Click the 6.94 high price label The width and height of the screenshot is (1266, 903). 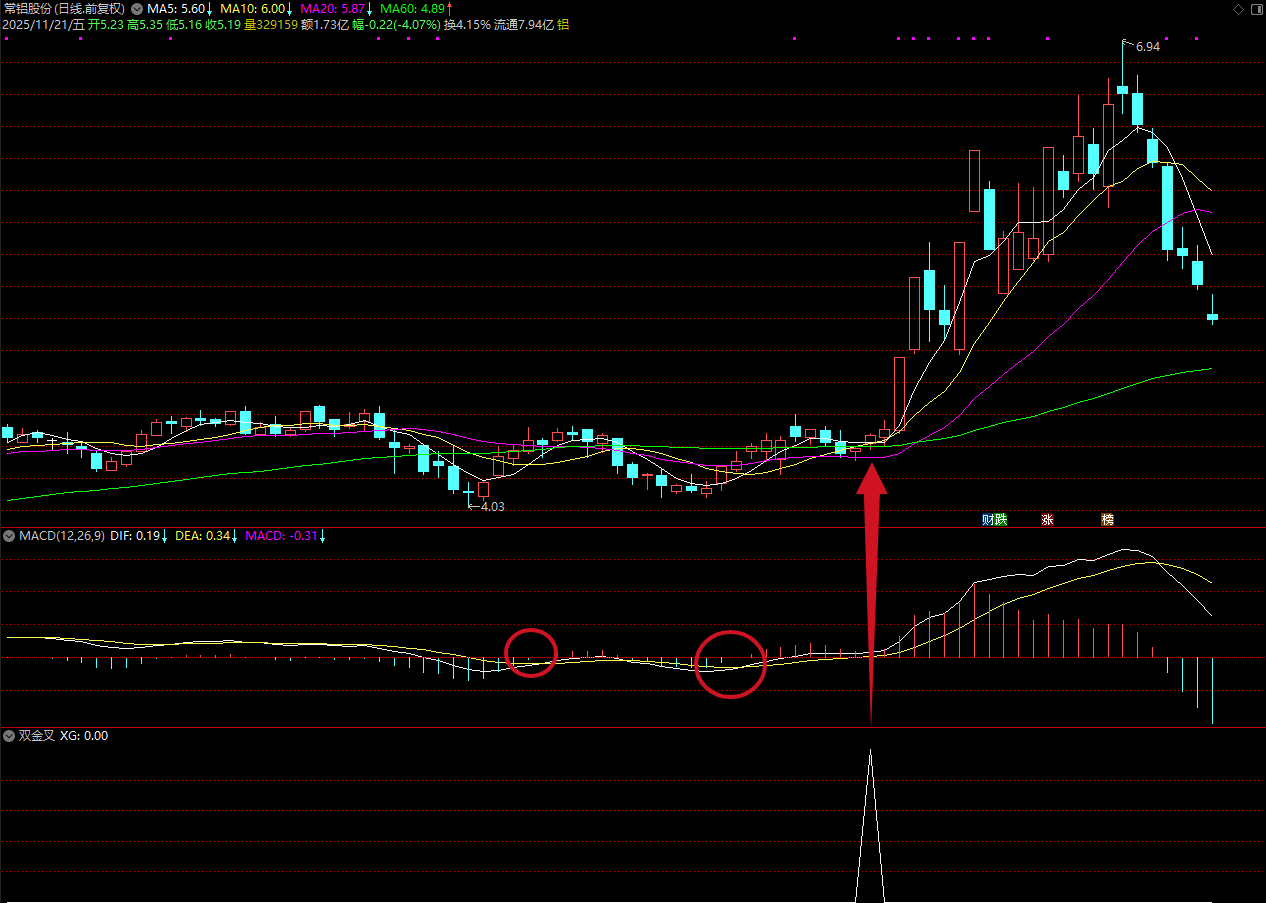coord(1147,47)
